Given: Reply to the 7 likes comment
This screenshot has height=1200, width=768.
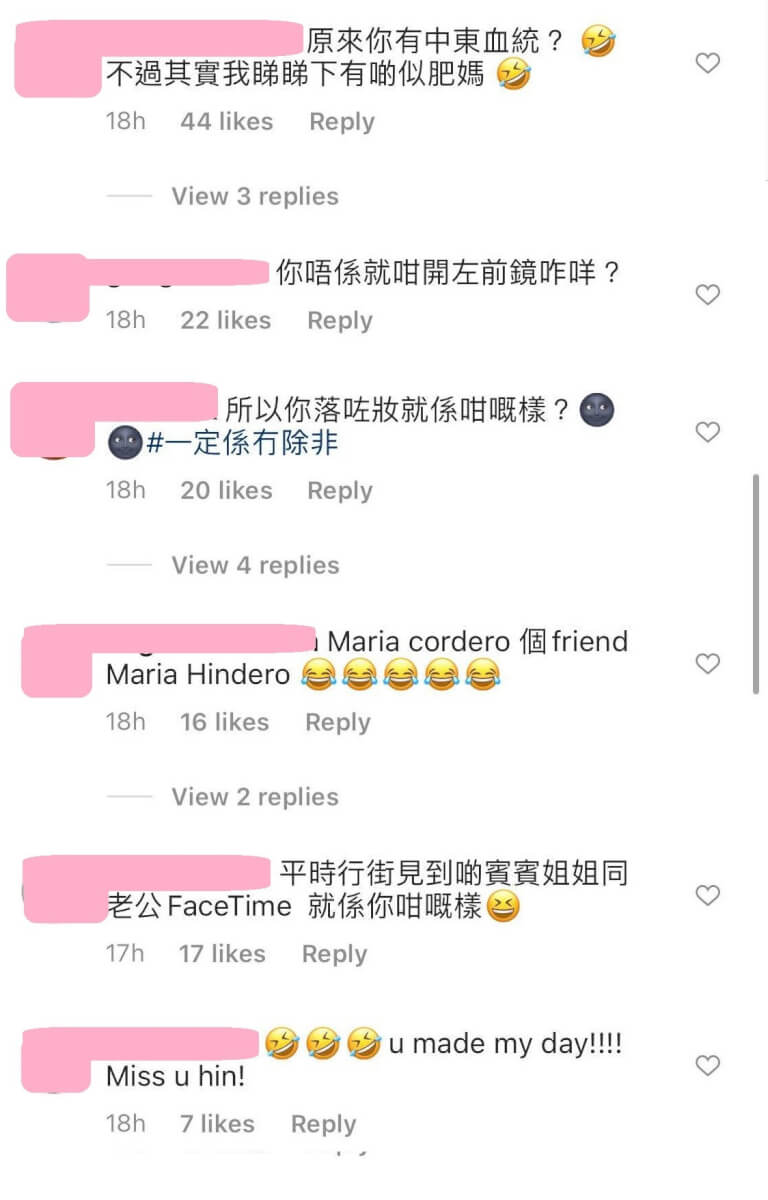Looking at the screenshot, I should 323,1125.
